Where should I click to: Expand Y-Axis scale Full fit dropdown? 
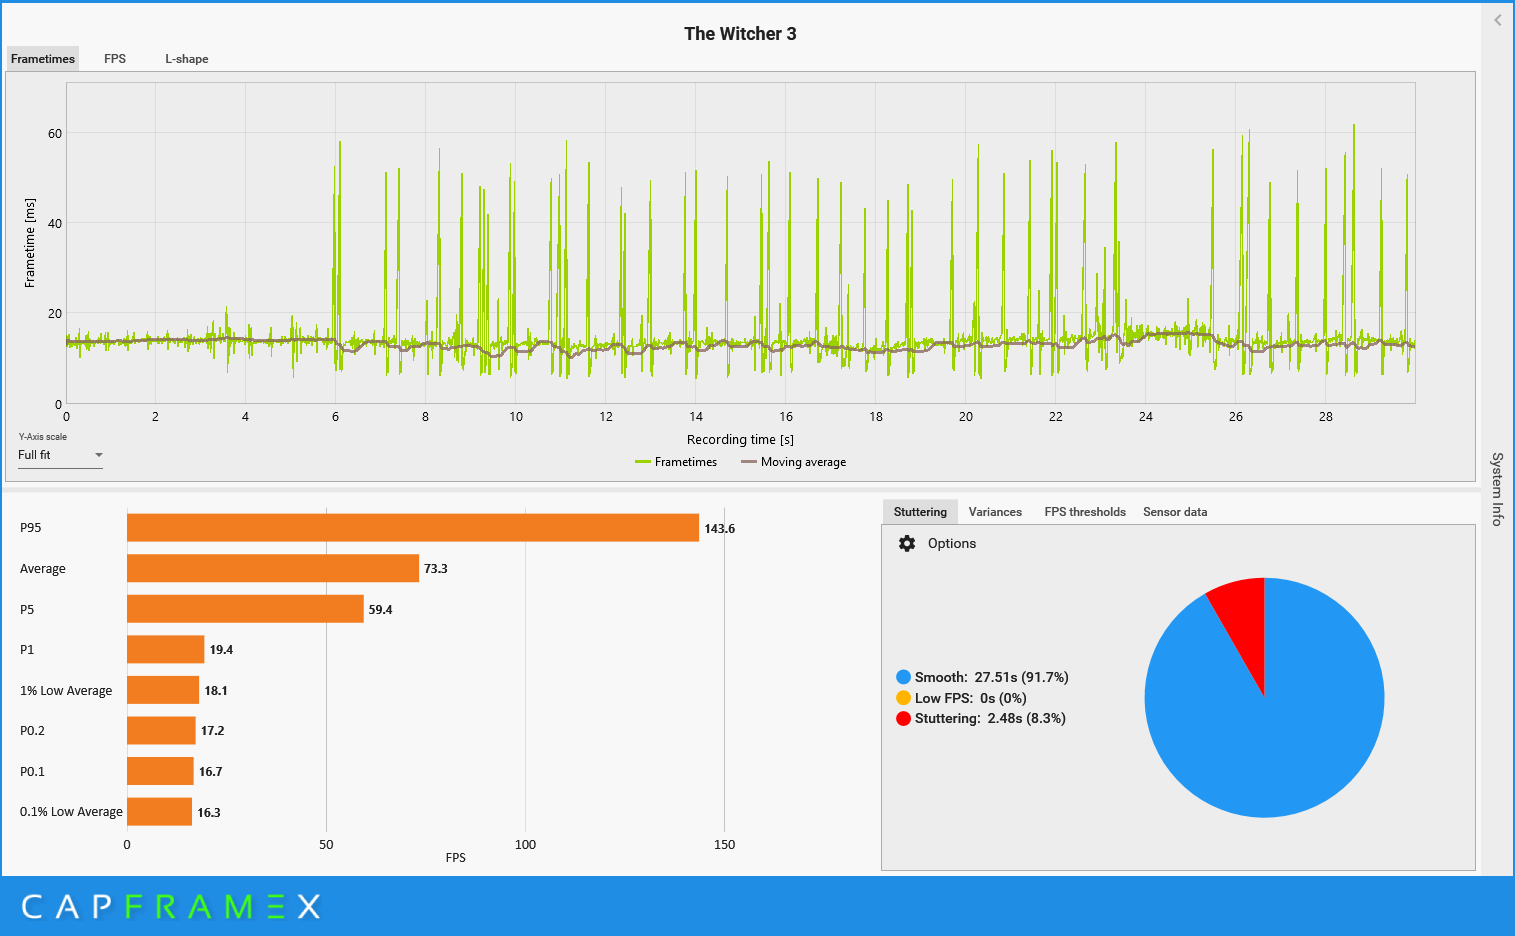click(x=60, y=455)
